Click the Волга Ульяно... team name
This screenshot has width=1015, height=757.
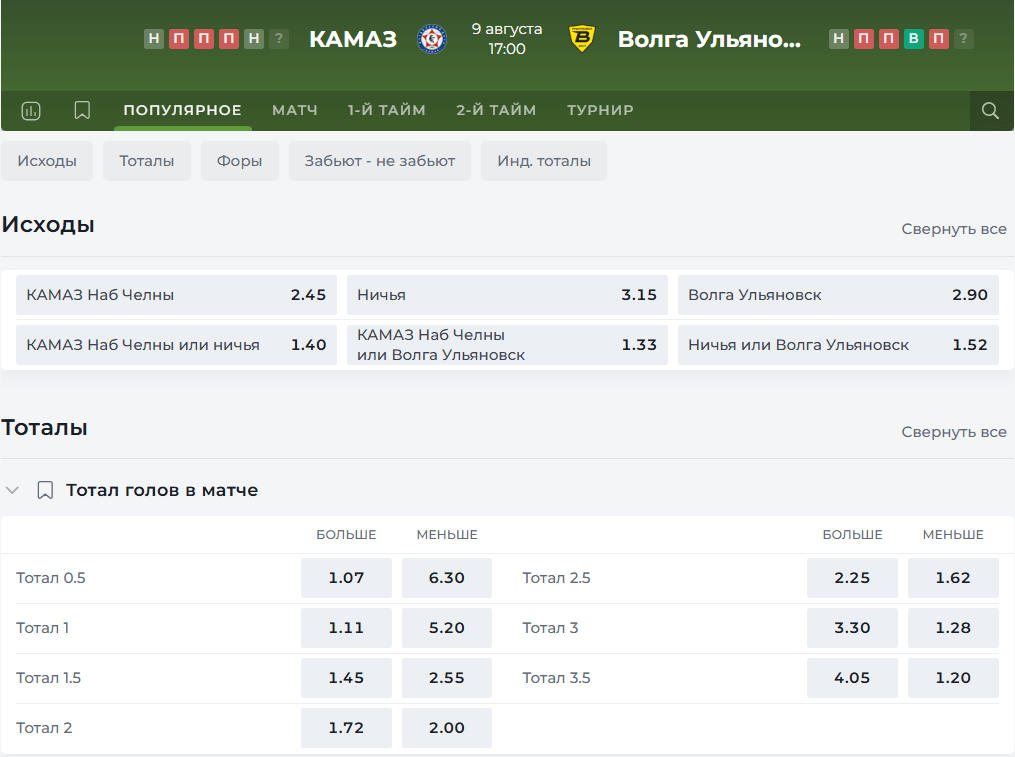pos(709,40)
